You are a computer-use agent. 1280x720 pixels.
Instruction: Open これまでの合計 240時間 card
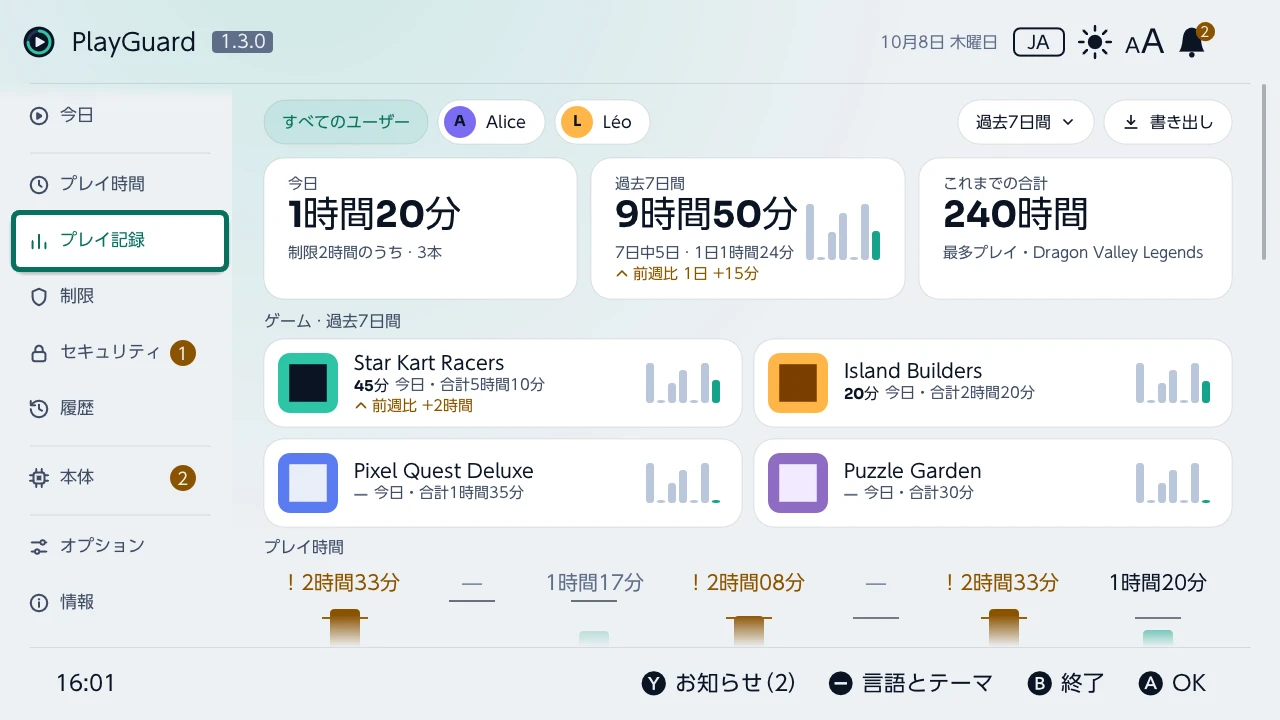coord(1075,228)
